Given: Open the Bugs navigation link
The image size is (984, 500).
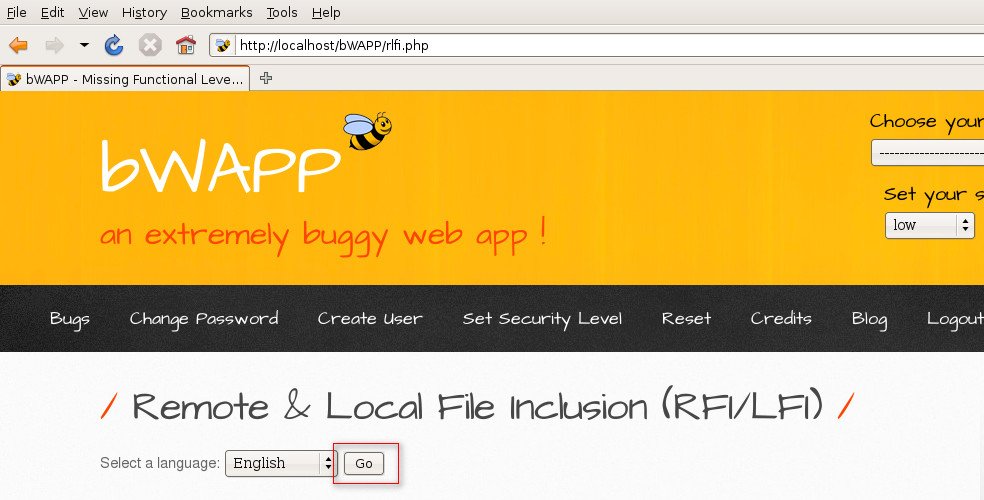Looking at the screenshot, I should 70,319.
